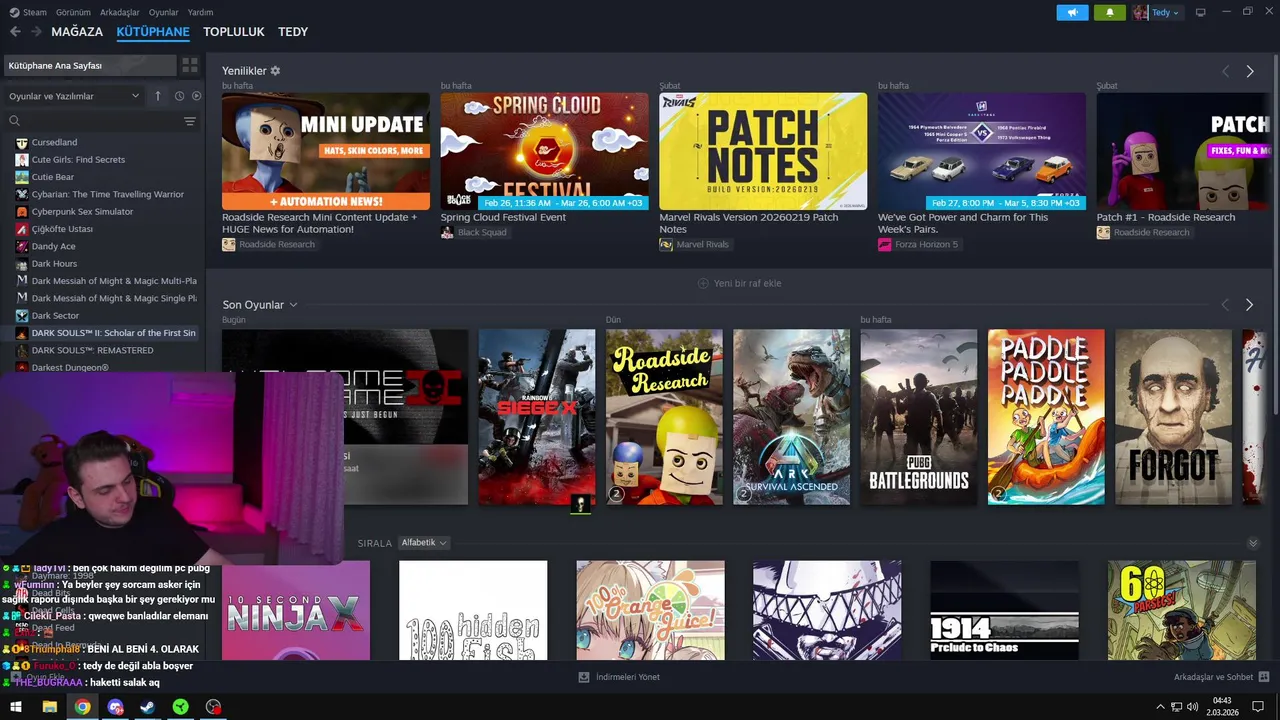Select Cursedland in the game list
Screen dimensions: 1280x720
(54, 143)
